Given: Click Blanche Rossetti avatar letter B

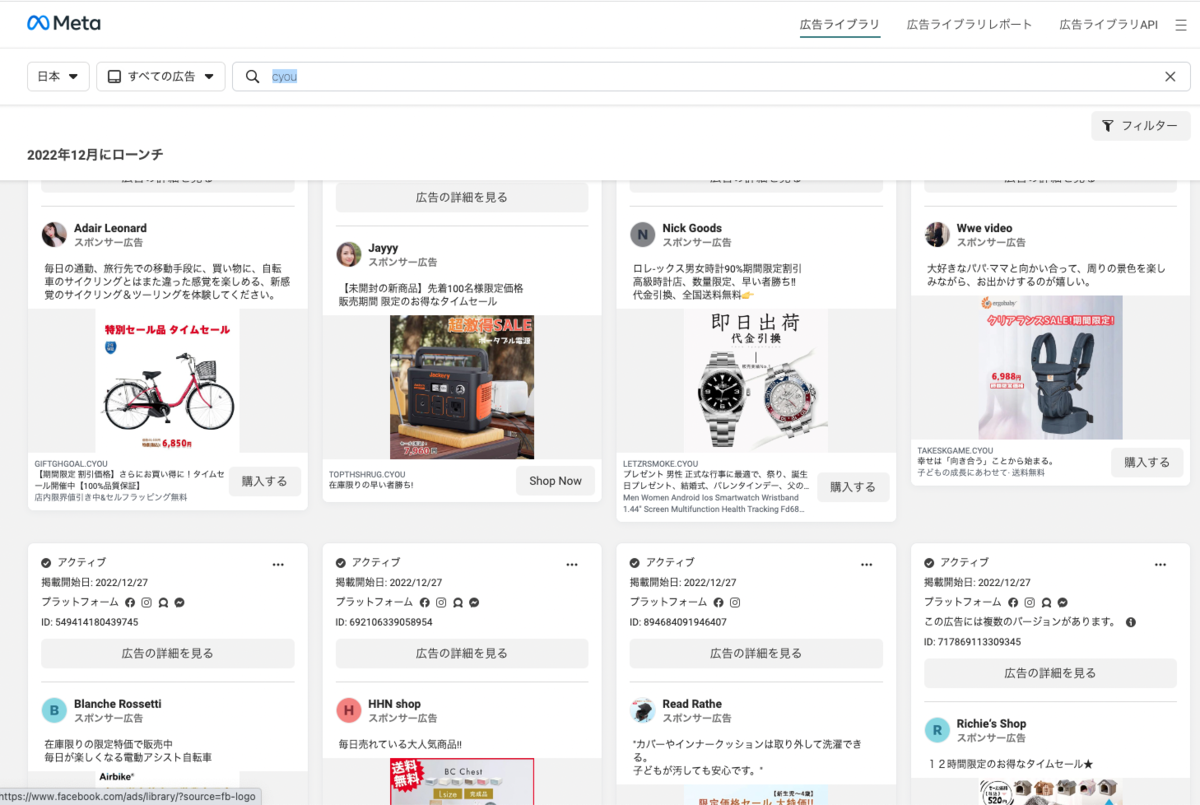Looking at the screenshot, I should click(54, 710).
